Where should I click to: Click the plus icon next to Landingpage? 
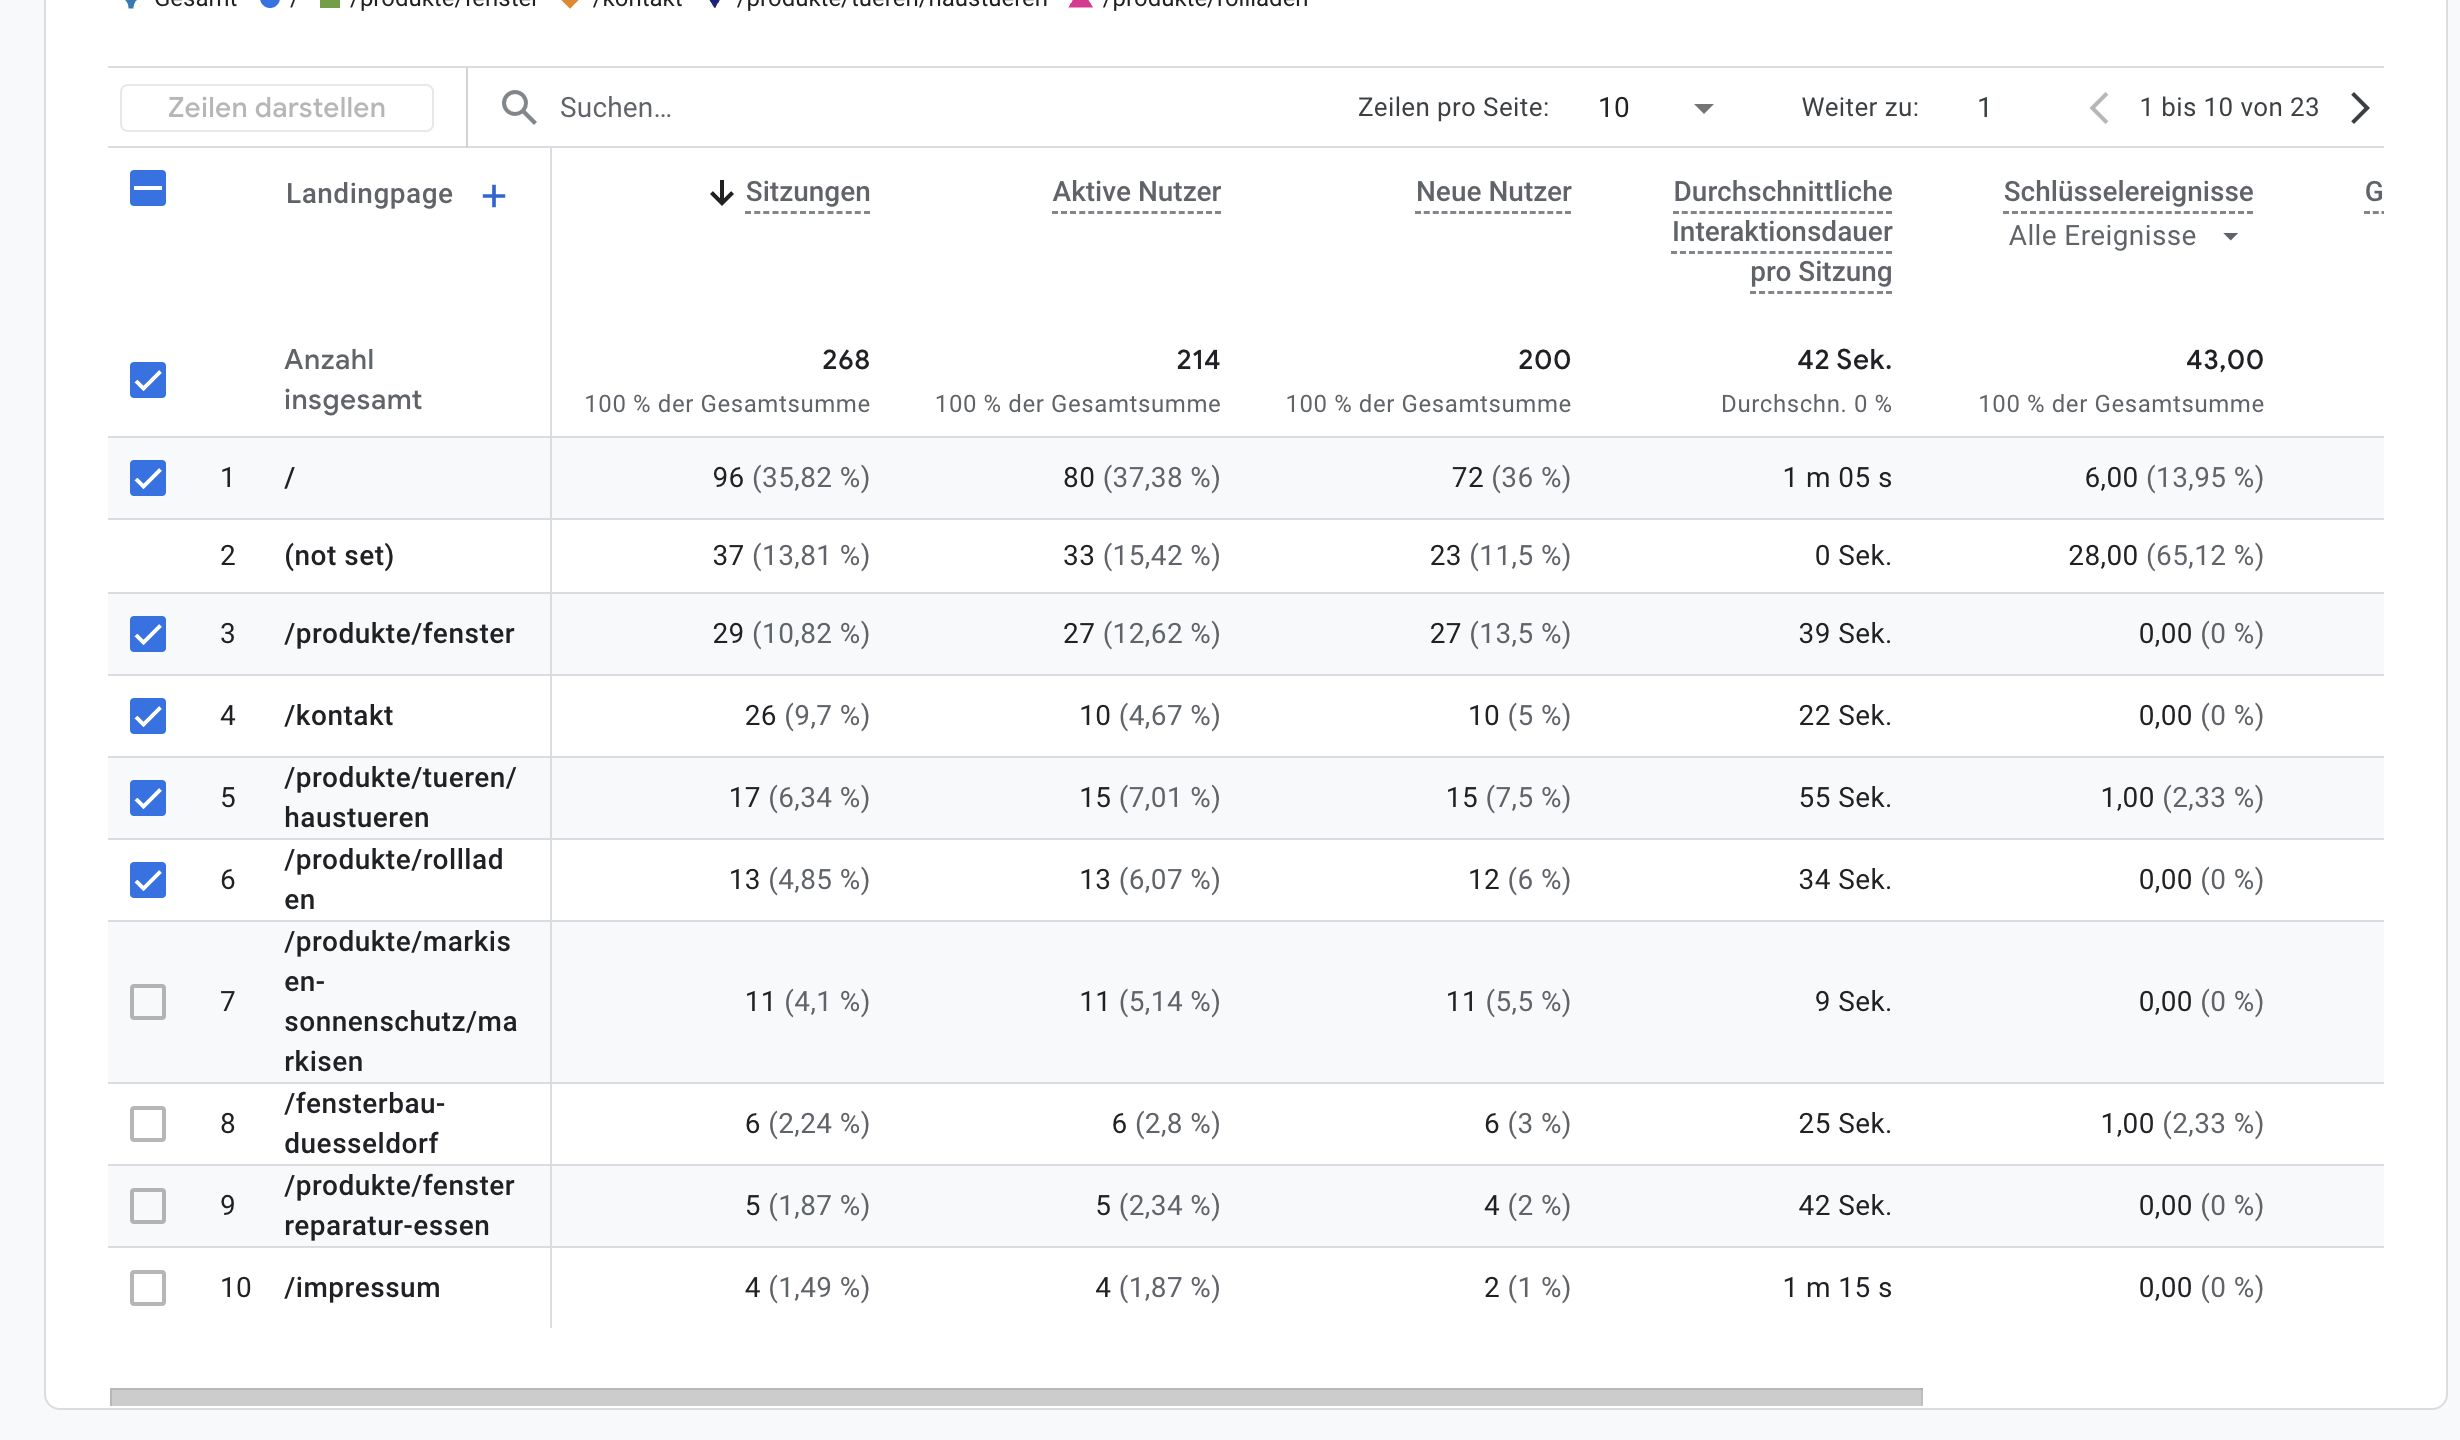point(494,195)
